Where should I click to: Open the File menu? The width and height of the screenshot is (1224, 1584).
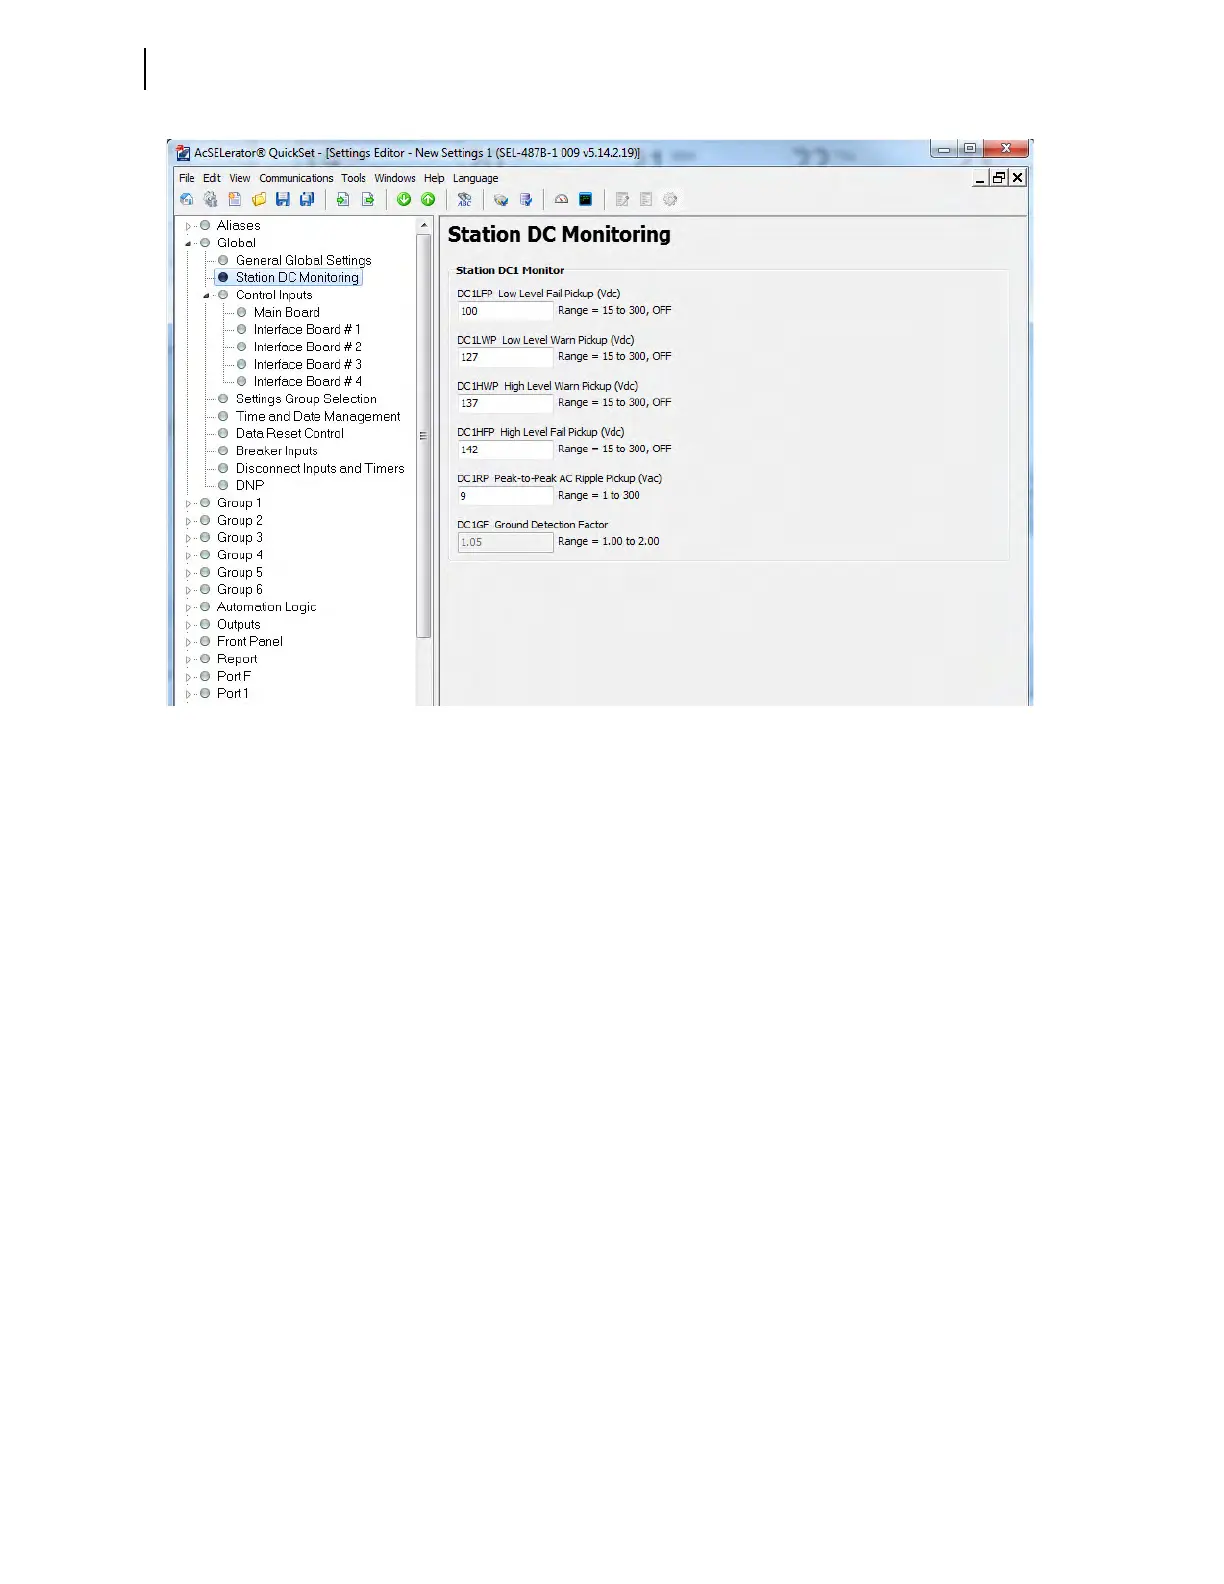tap(187, 178)
